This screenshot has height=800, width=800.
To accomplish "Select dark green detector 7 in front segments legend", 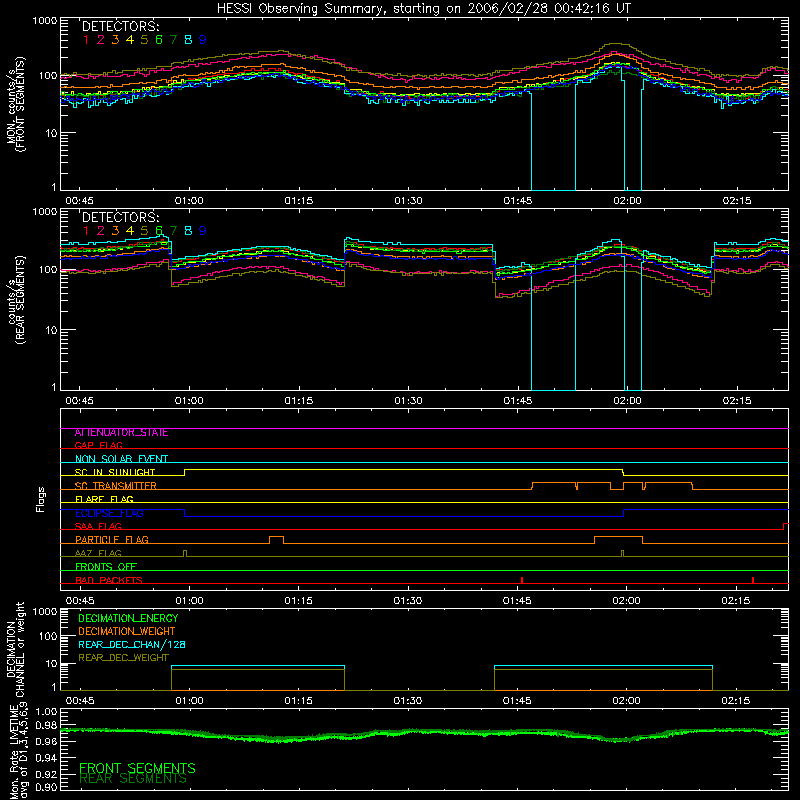I will [x=173, y=40].
